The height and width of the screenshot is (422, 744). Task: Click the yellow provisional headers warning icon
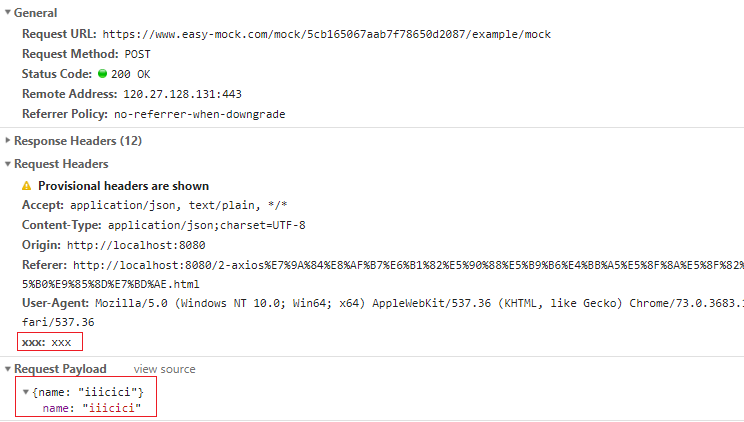pos(27,186)
